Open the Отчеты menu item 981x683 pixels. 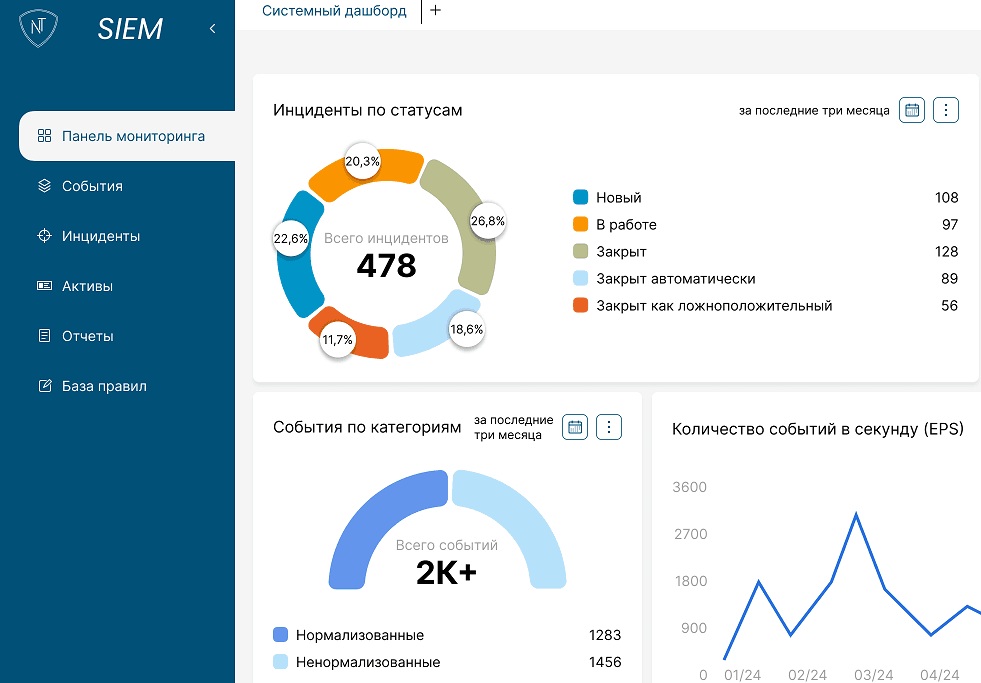pyautogui.click(x=88, y=336)
